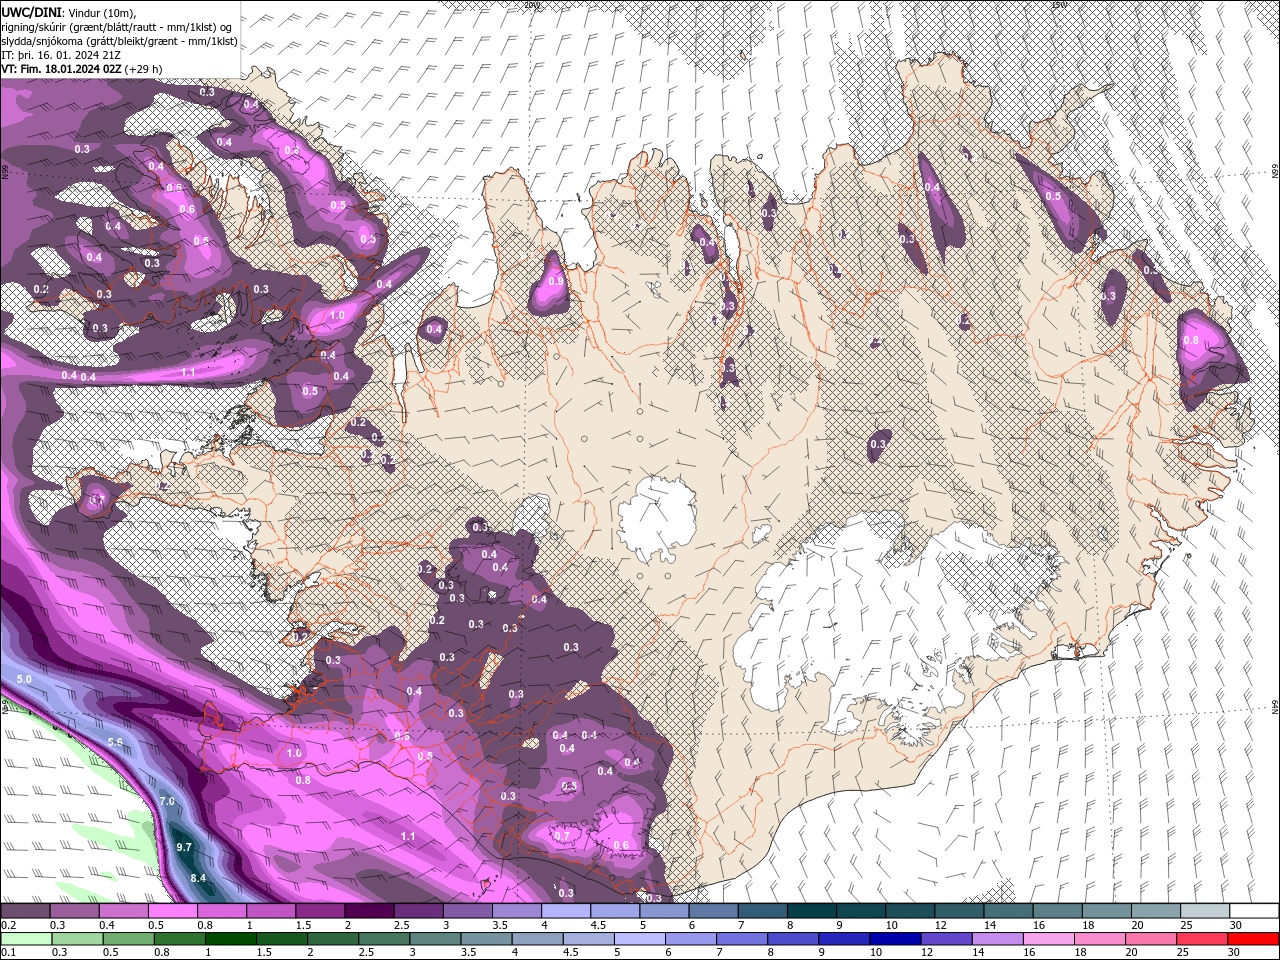Click the "slydda/snjókoma" legend description line

click(x=120, y=41)
